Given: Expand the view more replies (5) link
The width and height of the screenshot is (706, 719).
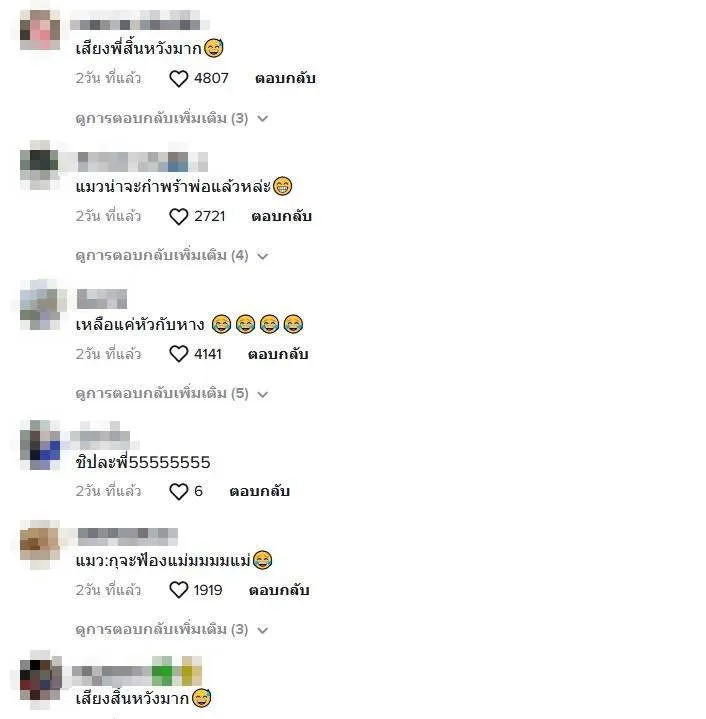Looking at the screenshot, I should 171,393.
